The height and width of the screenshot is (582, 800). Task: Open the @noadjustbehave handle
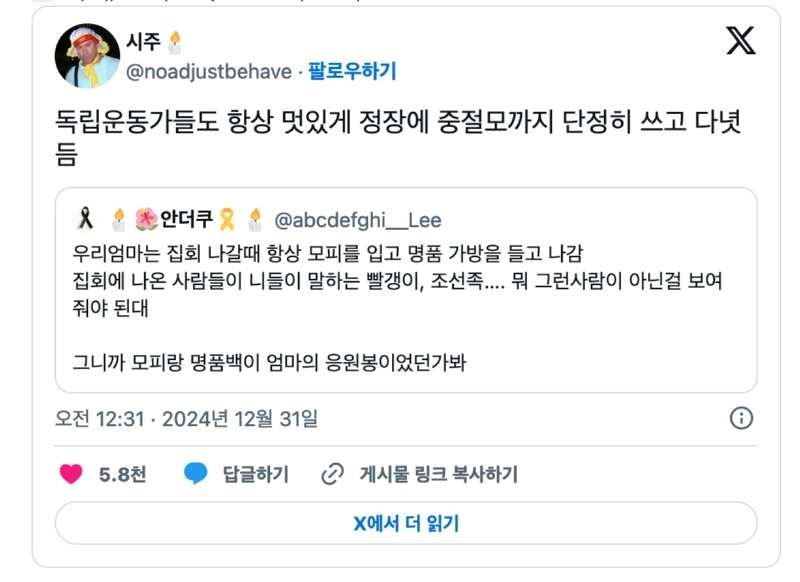210,71
